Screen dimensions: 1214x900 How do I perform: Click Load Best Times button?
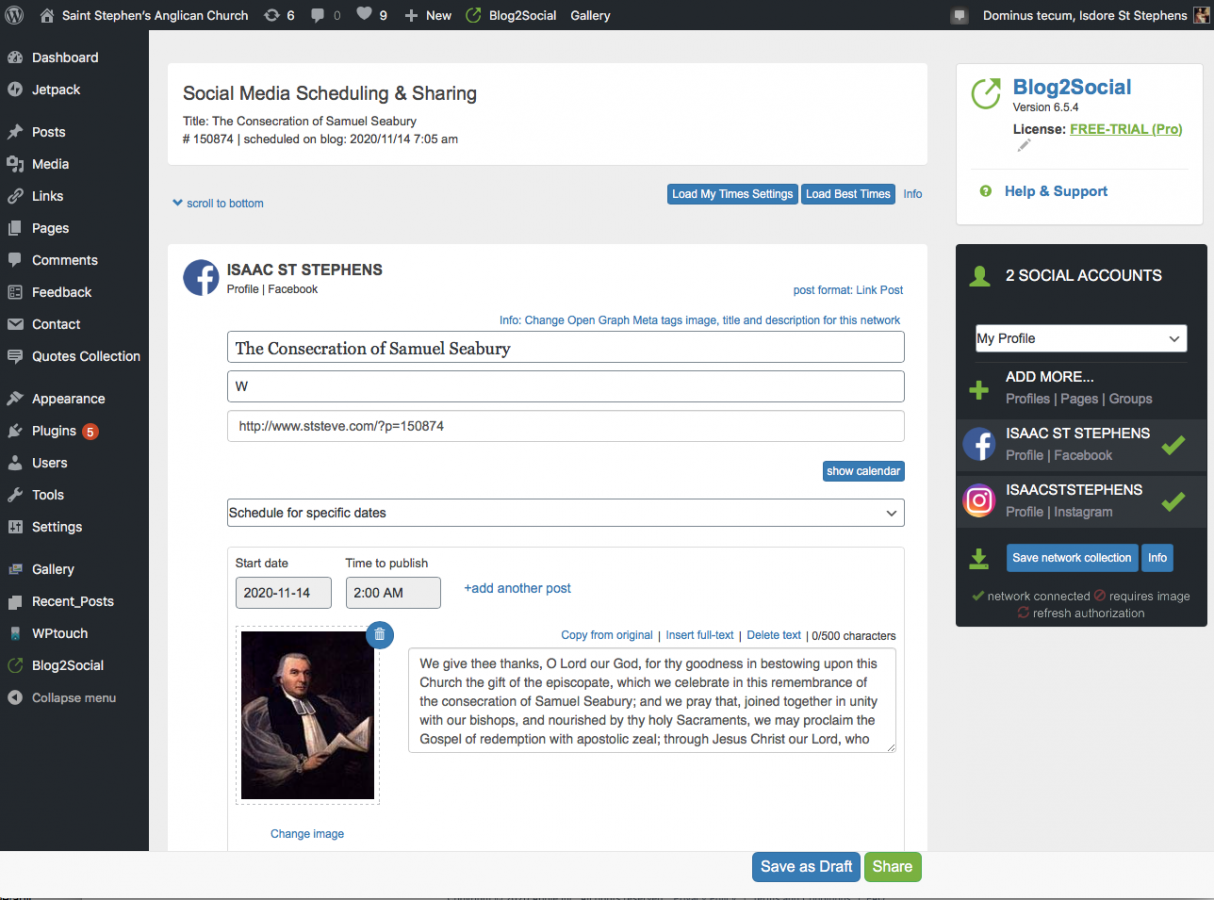(848, 194)
